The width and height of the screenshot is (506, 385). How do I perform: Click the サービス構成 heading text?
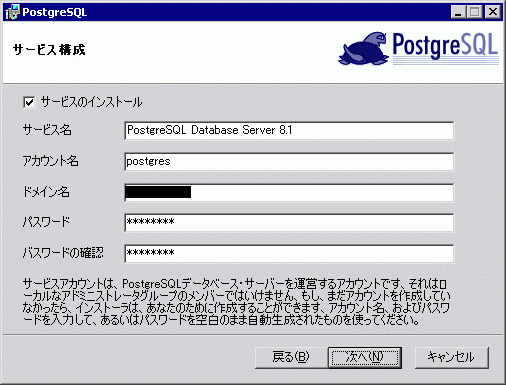49,50
